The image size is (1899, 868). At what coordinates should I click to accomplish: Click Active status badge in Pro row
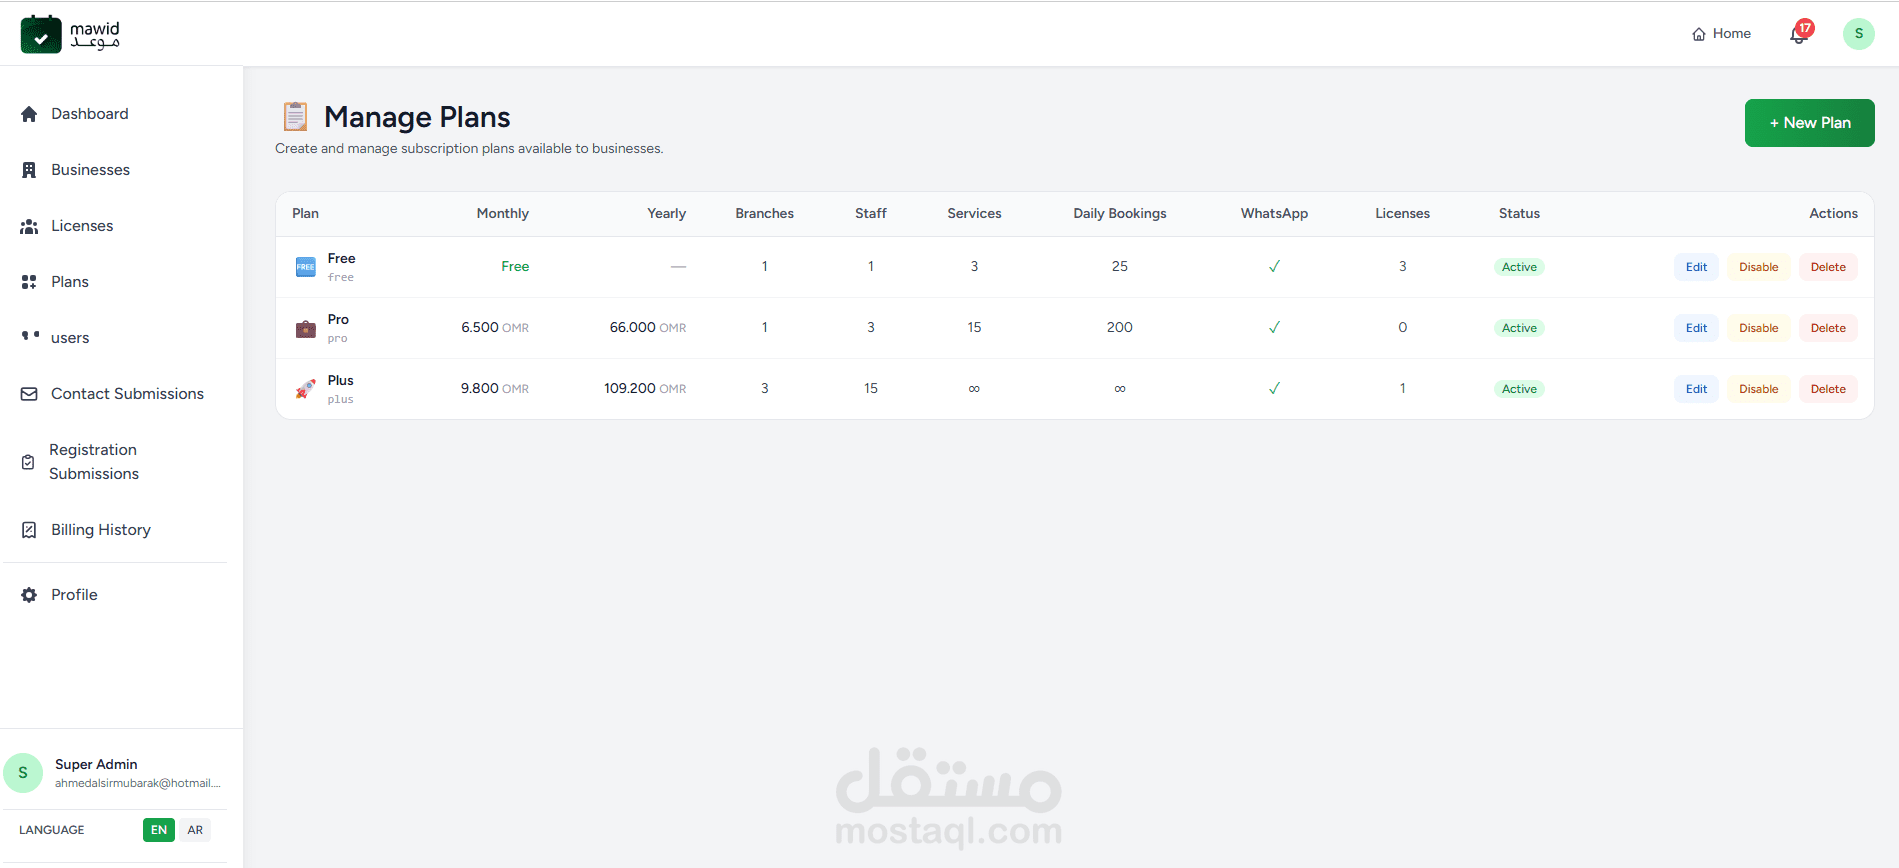pos(1519,328)
